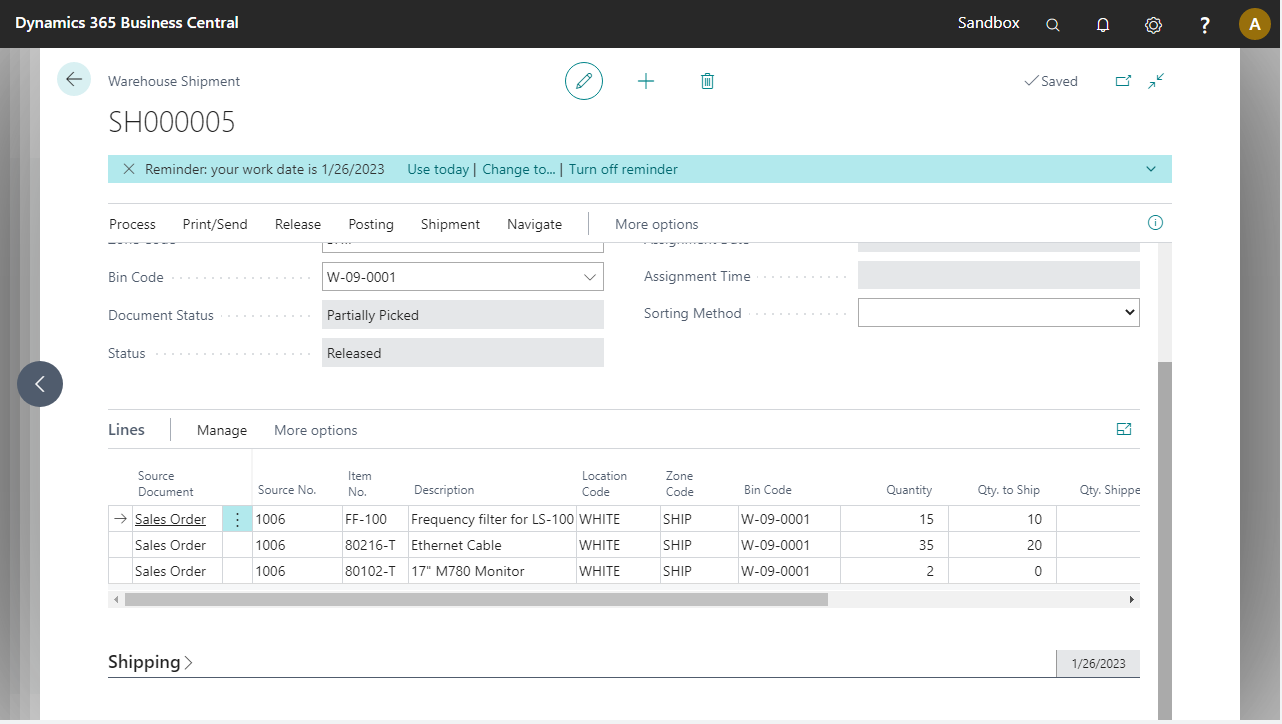Image resolution: width=1282 pixels, height=724 pixels.
Task: Dismiss the work date reminder
Action: [129, 169]
